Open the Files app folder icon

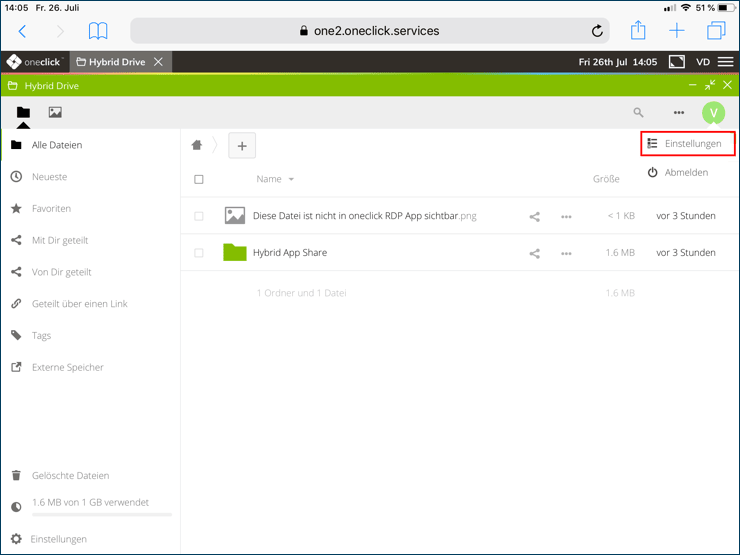pyautogui.click(x=23, y=113)
